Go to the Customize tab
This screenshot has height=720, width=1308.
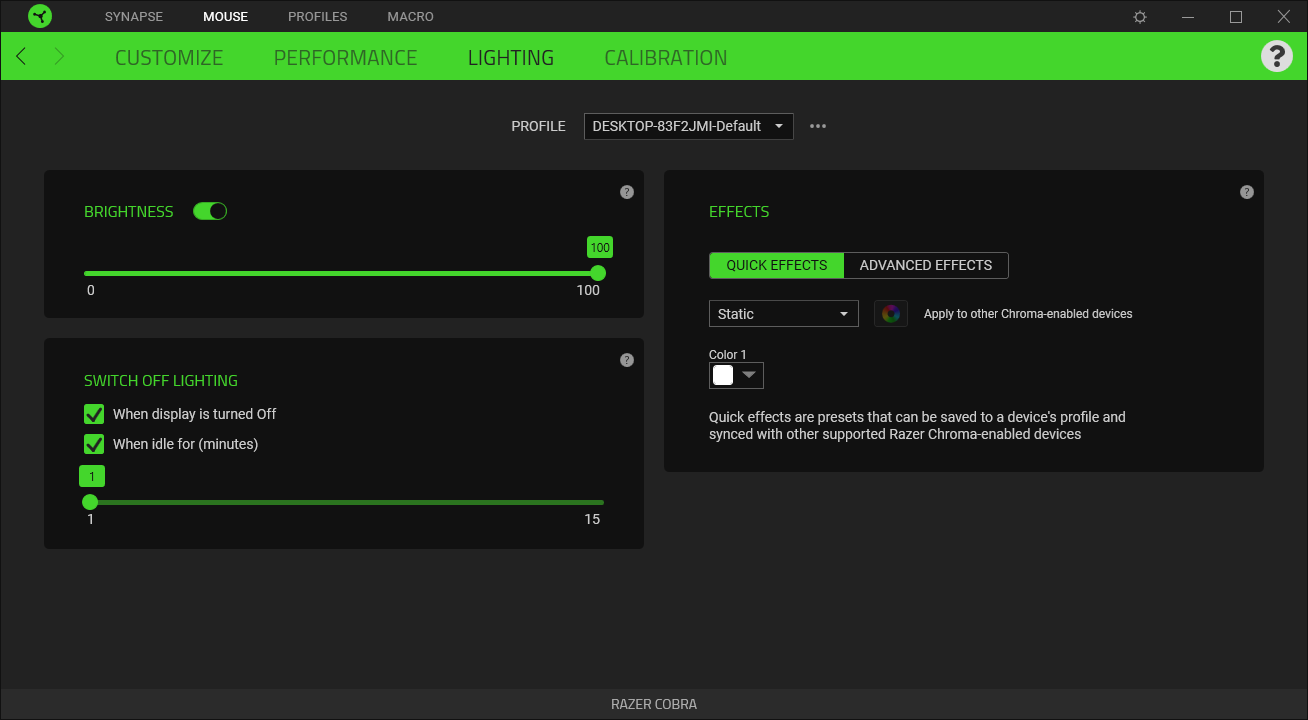coord(169,58)
